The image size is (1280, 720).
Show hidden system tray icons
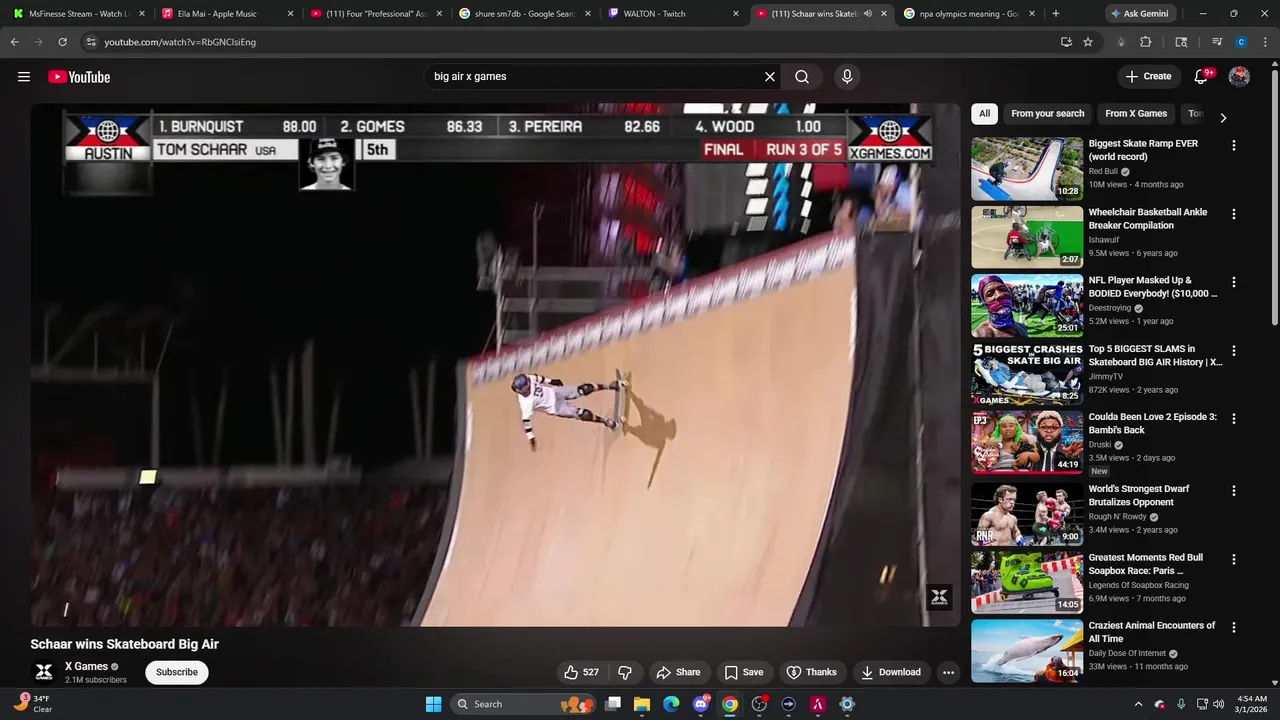(1138, 704)
